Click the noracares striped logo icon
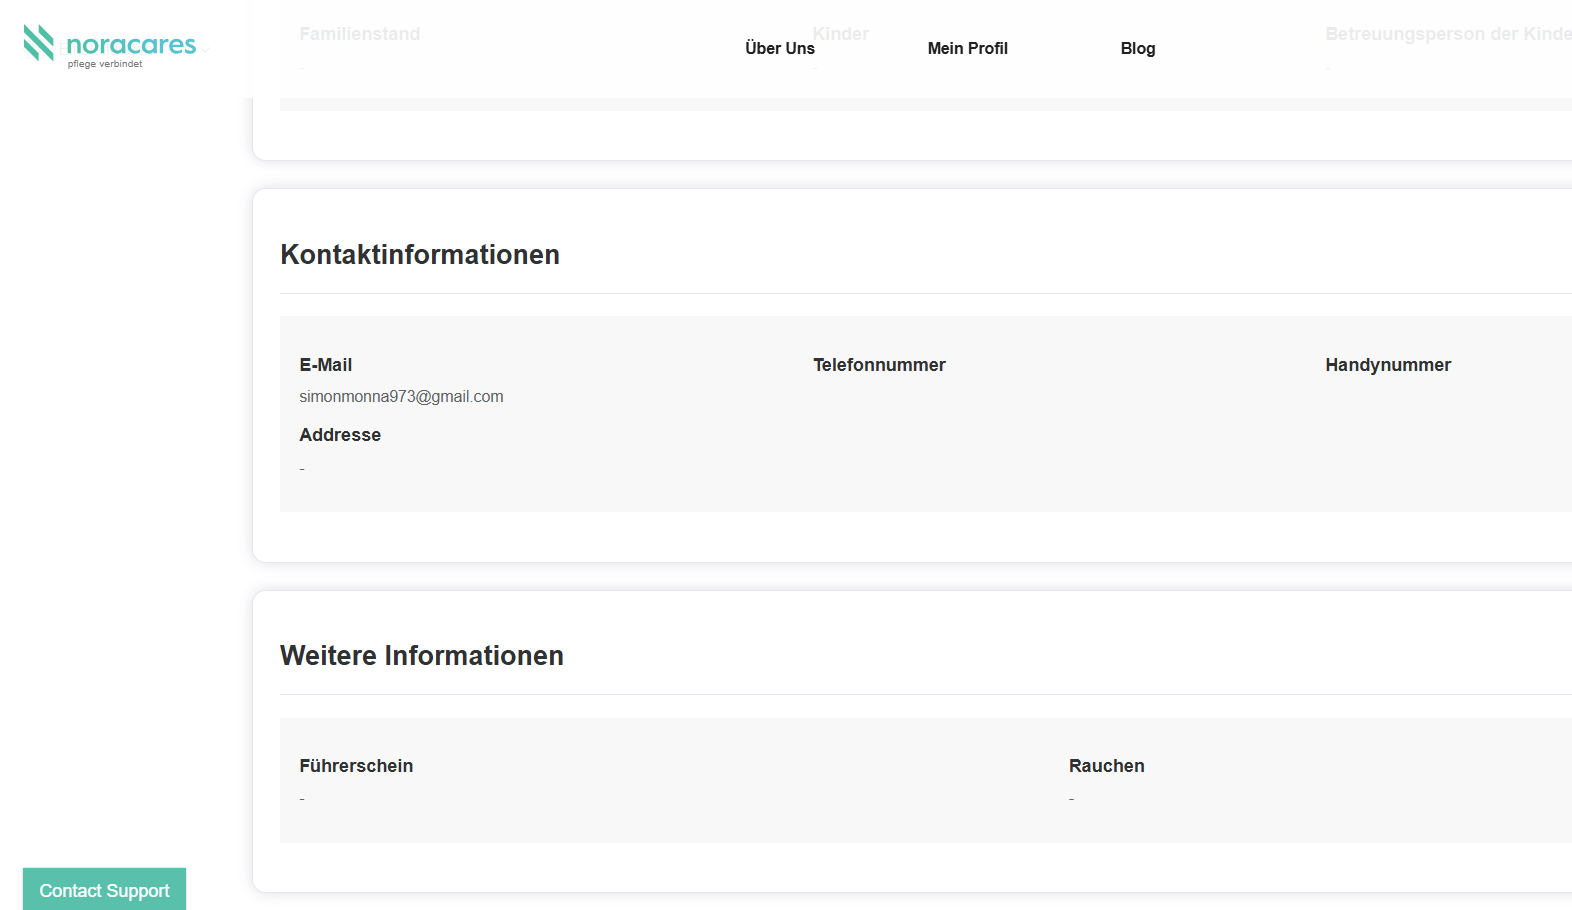1572x910 pixels. click(39, 43)
